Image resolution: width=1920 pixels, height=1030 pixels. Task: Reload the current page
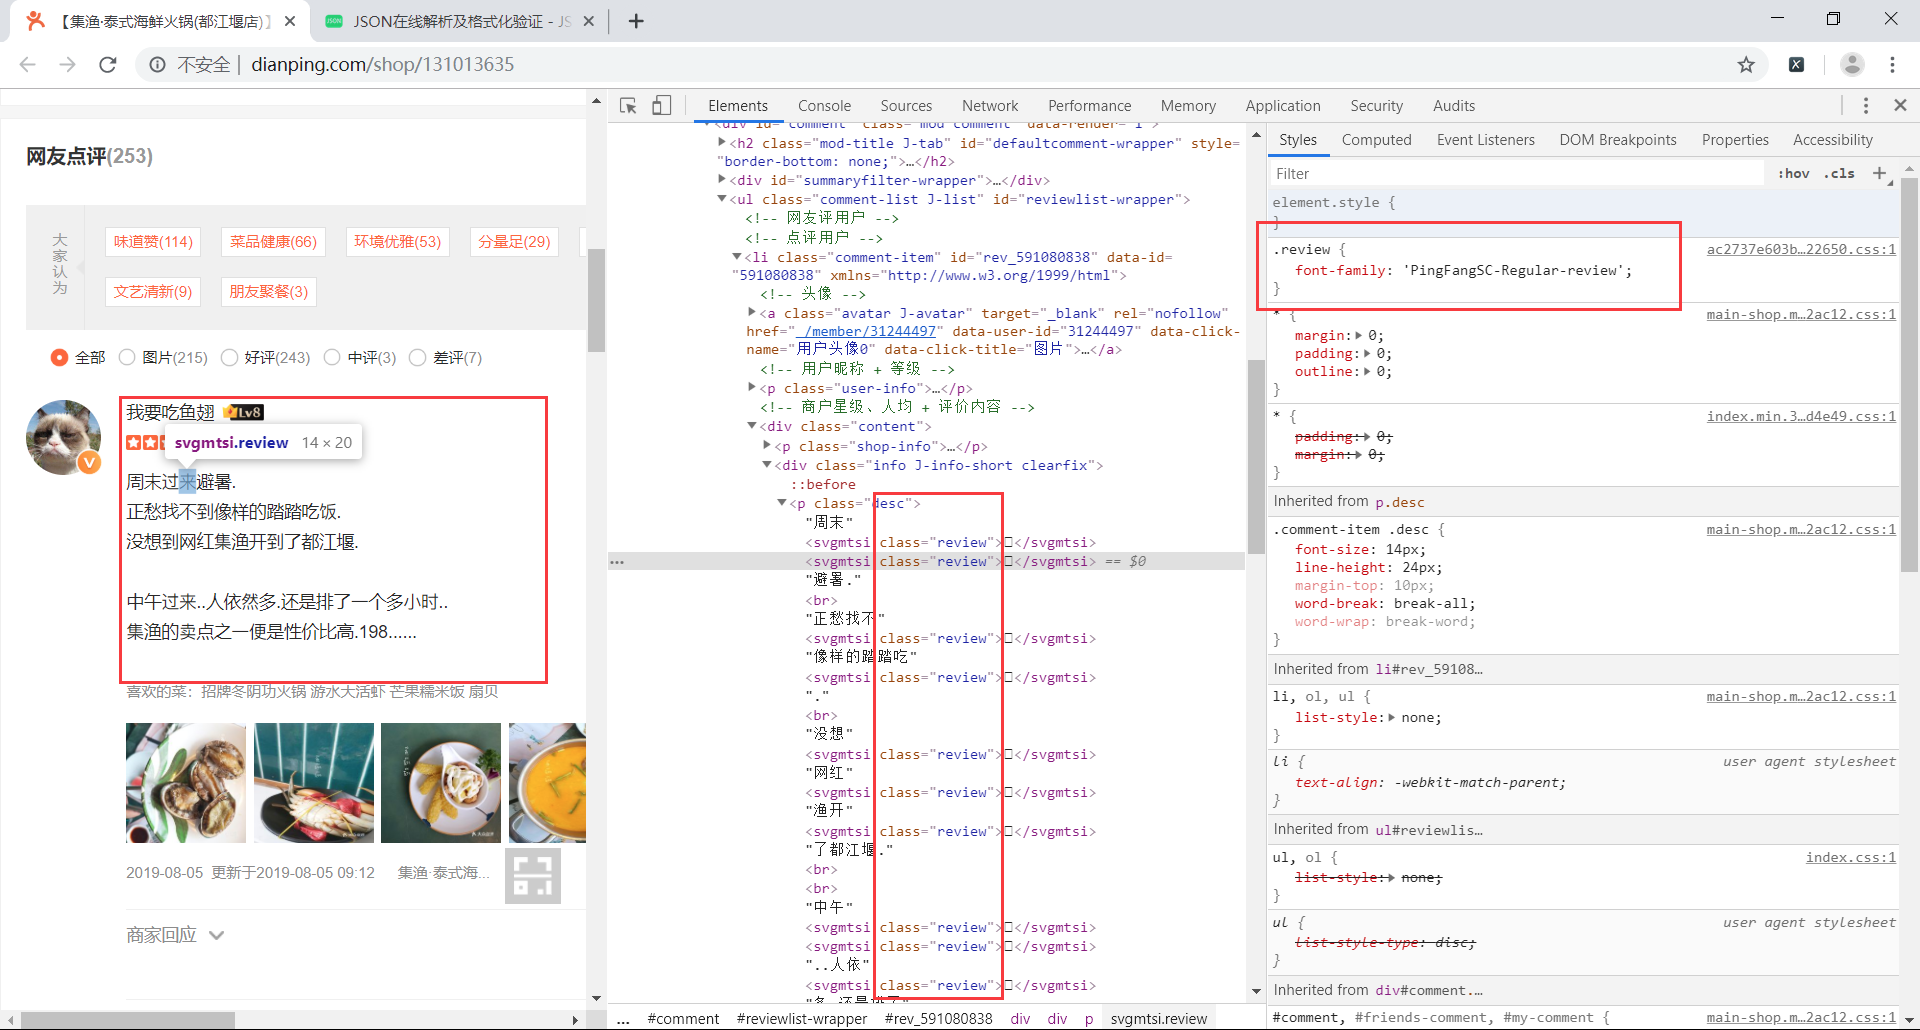108,64
